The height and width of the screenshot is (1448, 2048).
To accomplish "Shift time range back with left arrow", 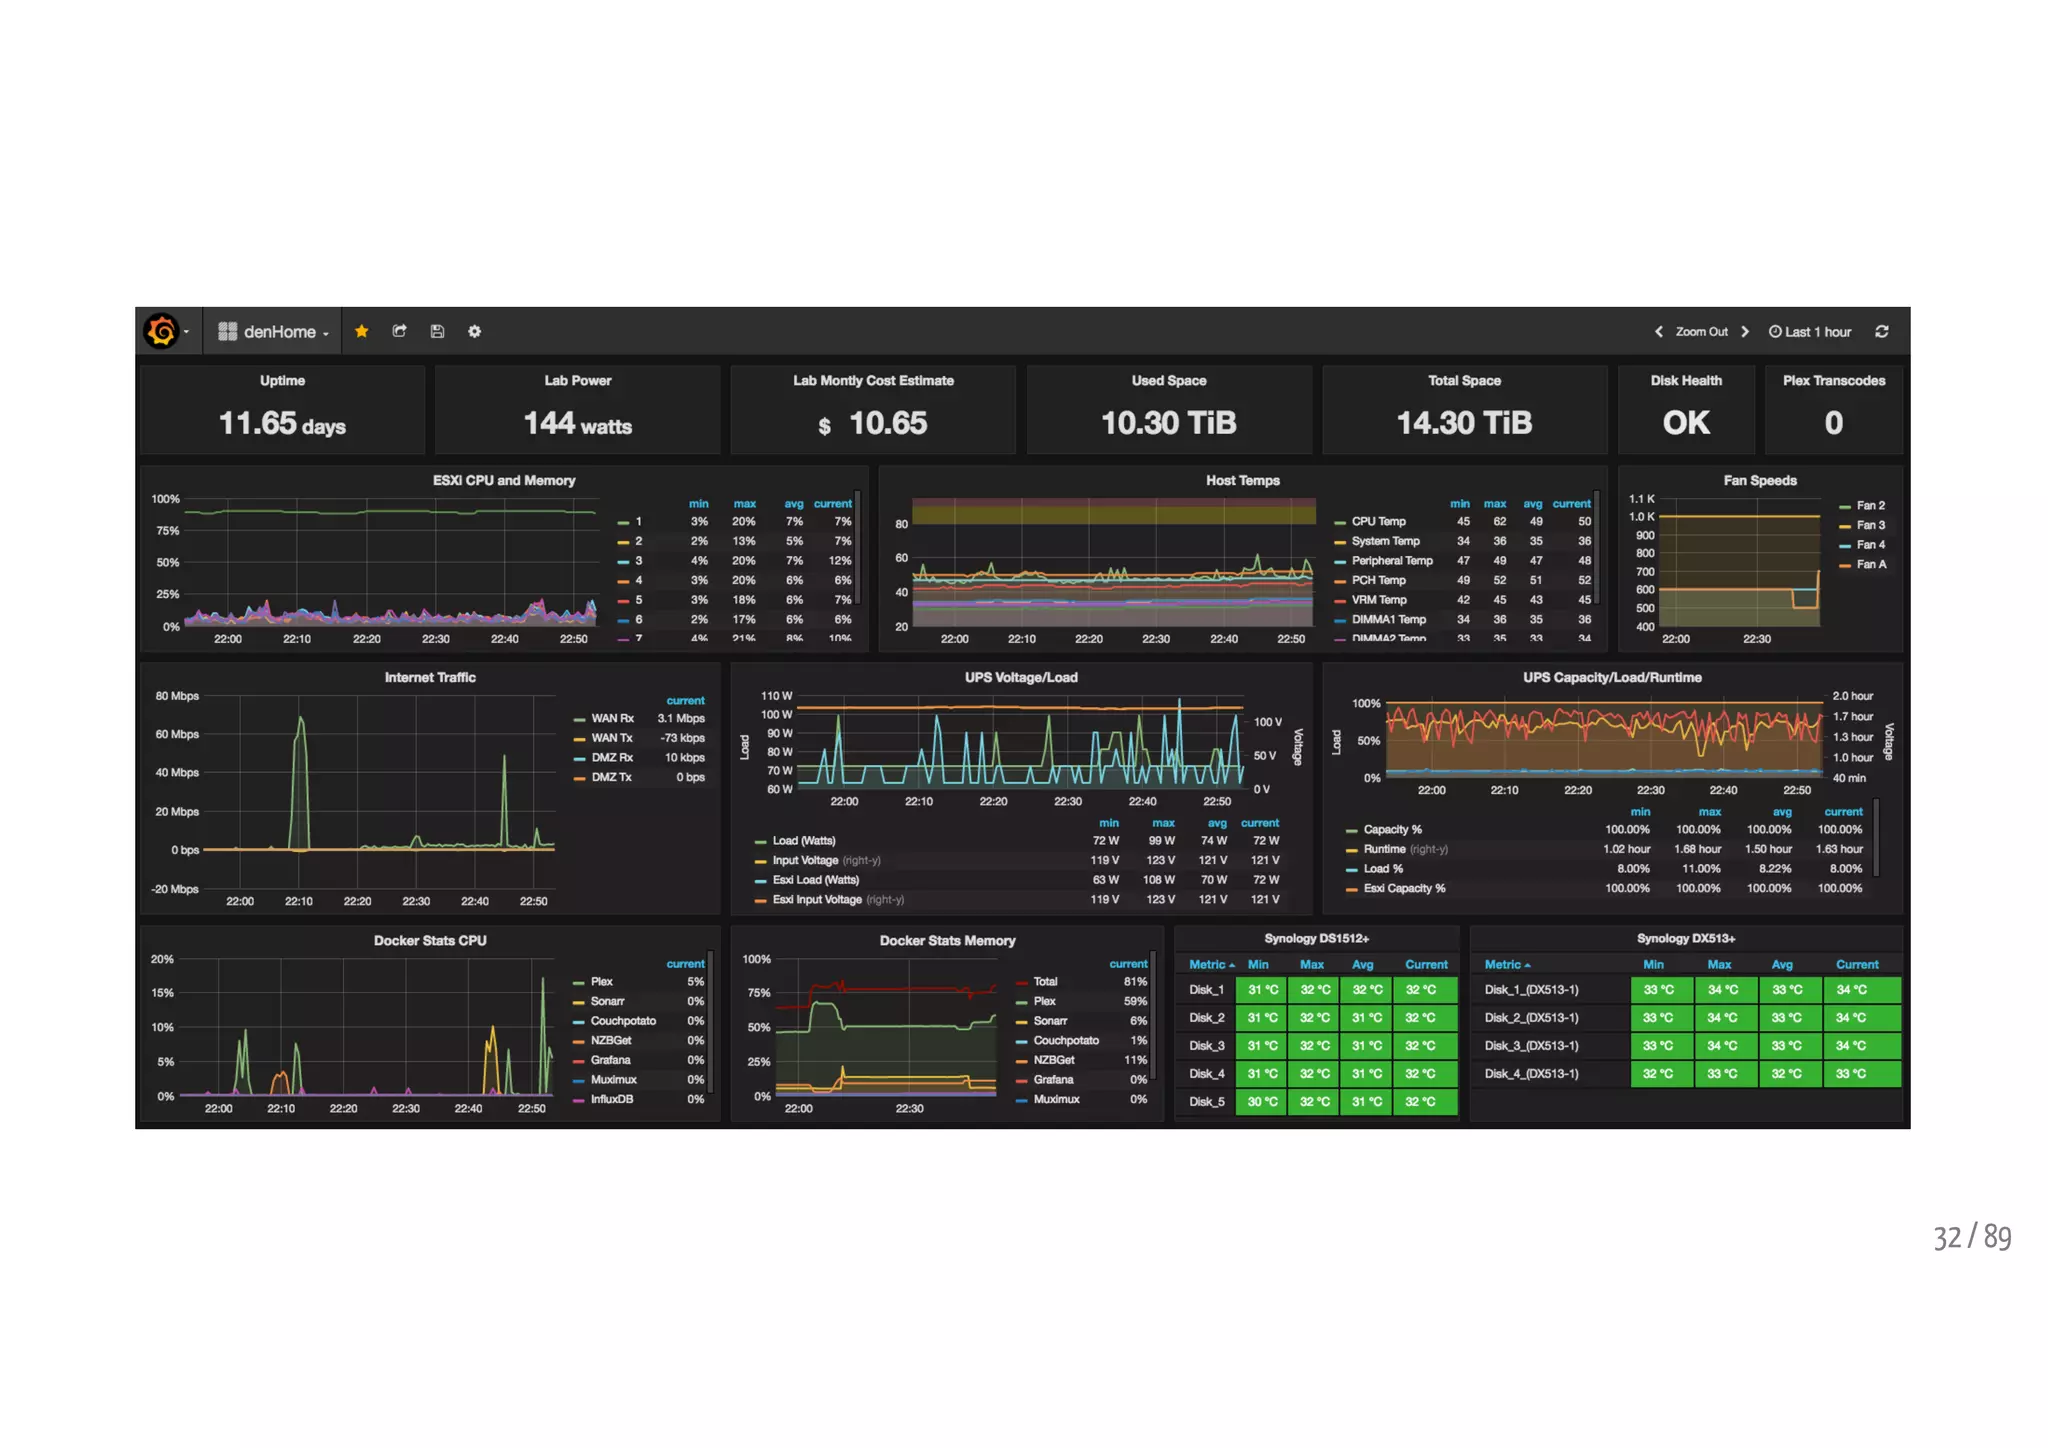I will pos(1659,331).
